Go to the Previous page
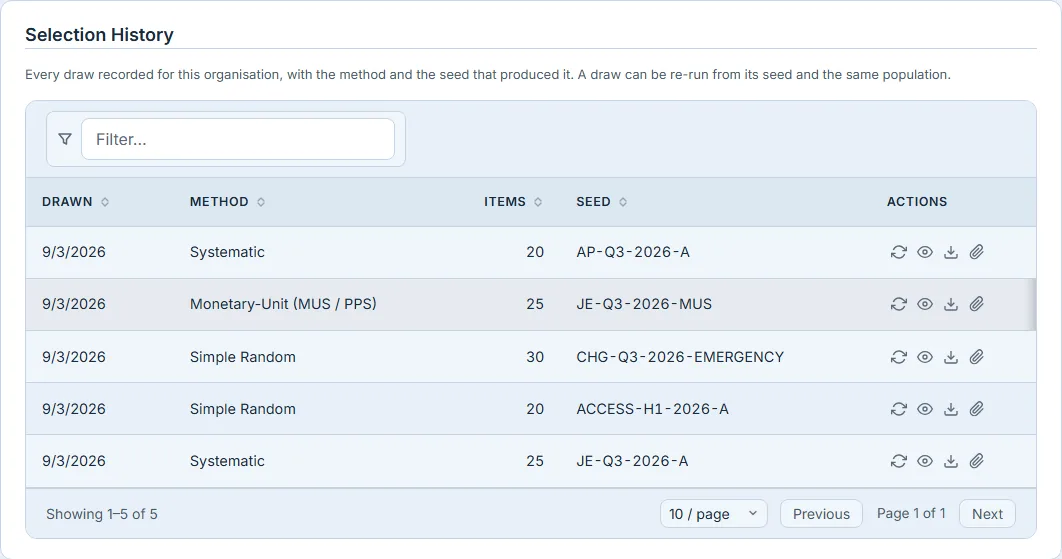Screen dimensions: 1062x559 [821, 514]
